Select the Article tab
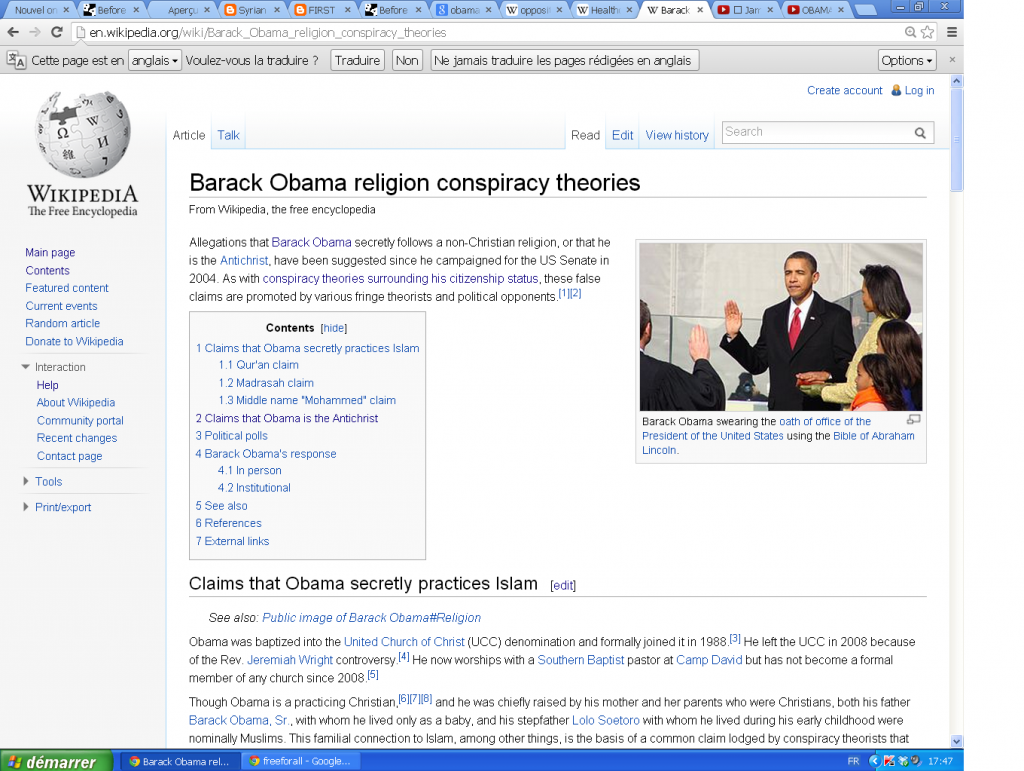The width and height of the screenshot is (1024, 771). (189, 135)
